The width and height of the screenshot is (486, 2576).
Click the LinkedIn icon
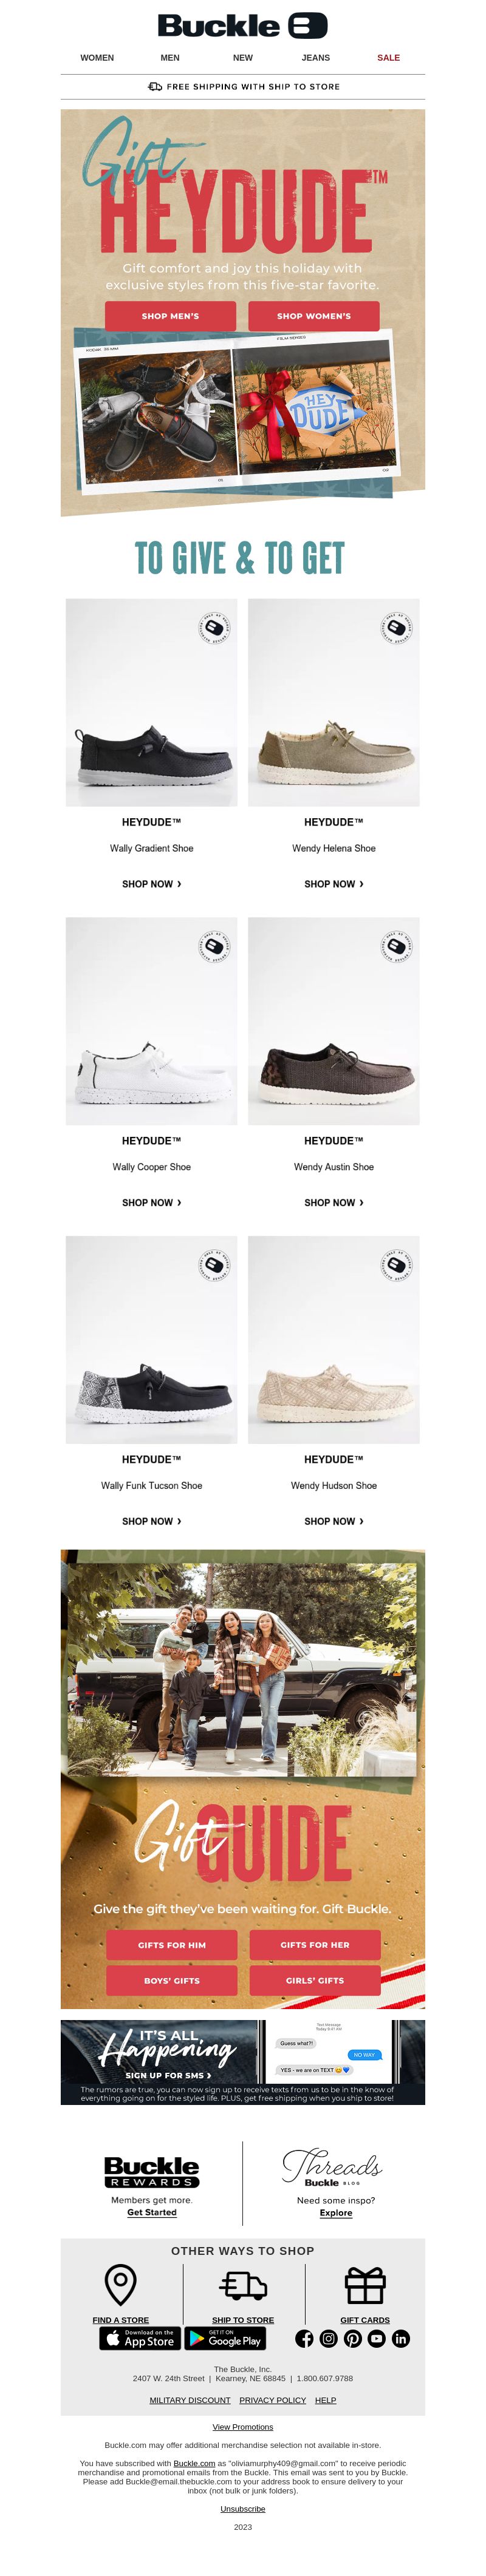(401, 2338)
